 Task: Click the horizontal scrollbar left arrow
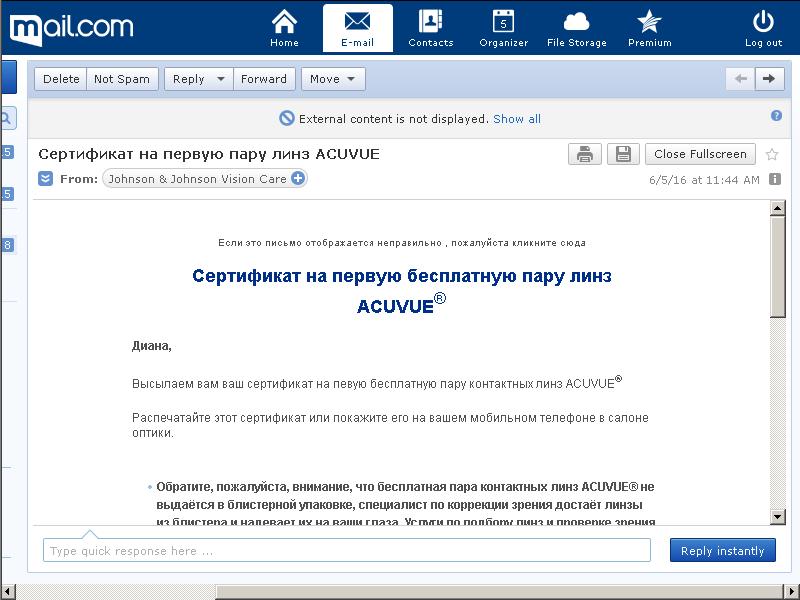click(9, 592)
